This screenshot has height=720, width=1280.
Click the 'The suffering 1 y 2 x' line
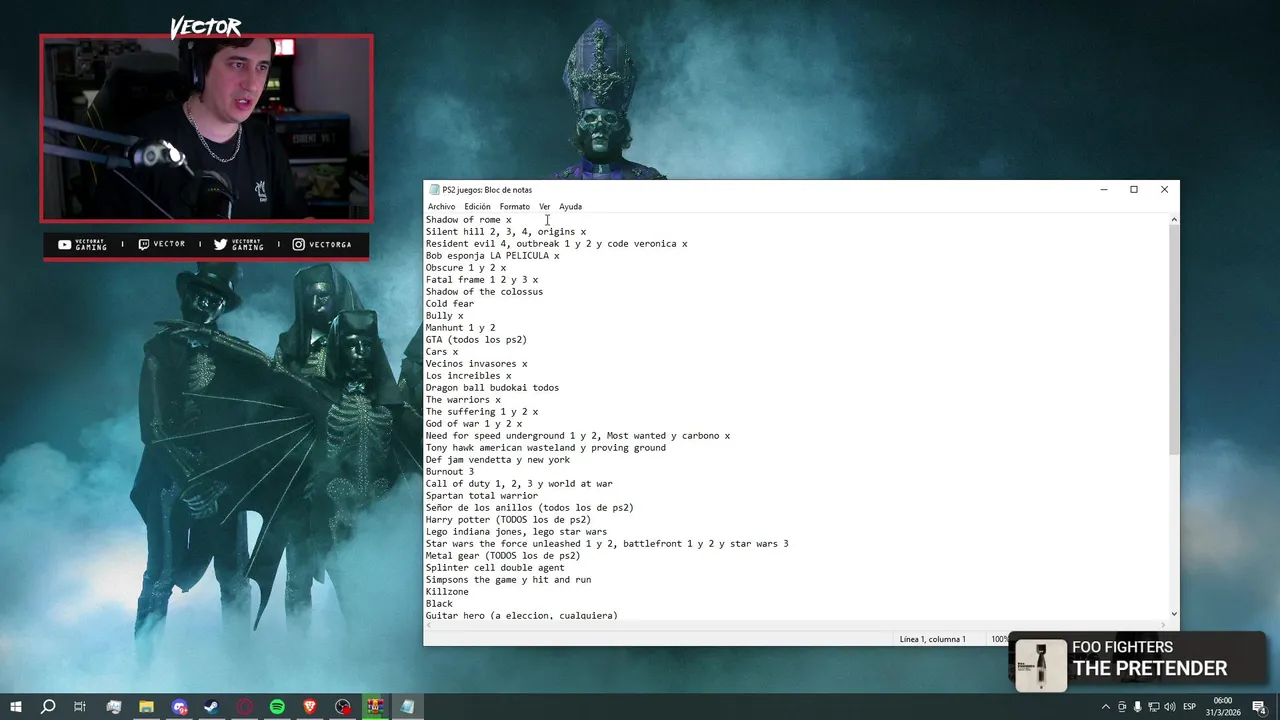482,412
